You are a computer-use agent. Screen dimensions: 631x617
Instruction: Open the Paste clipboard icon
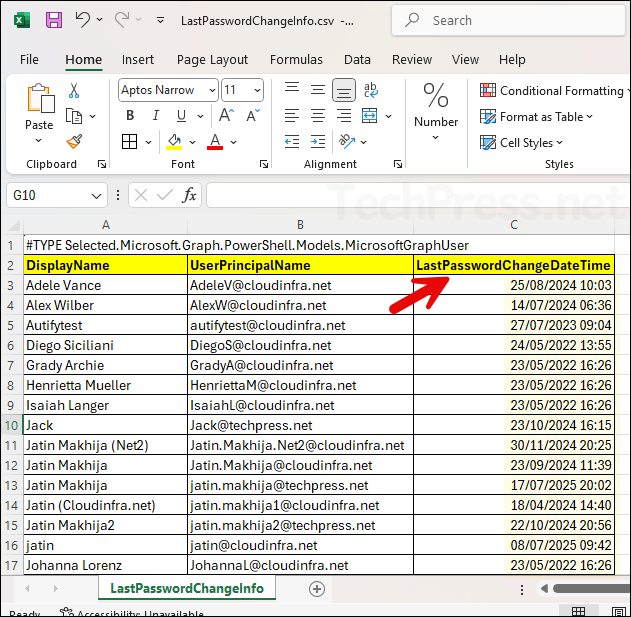(x=40, y=99)
